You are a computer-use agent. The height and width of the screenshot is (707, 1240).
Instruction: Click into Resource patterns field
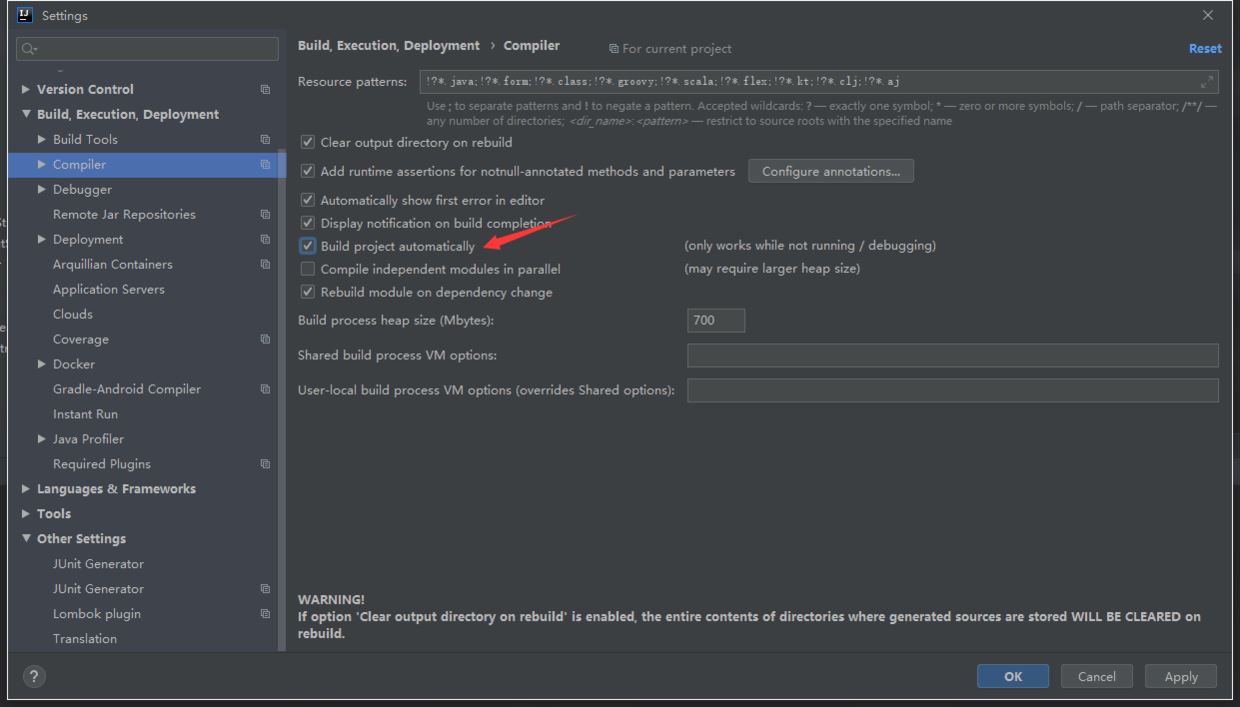coord(818,82)
